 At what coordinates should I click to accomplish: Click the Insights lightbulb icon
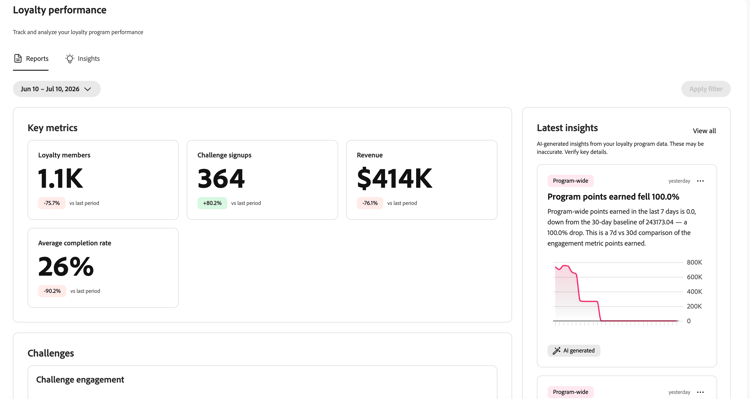pos(70,58)
